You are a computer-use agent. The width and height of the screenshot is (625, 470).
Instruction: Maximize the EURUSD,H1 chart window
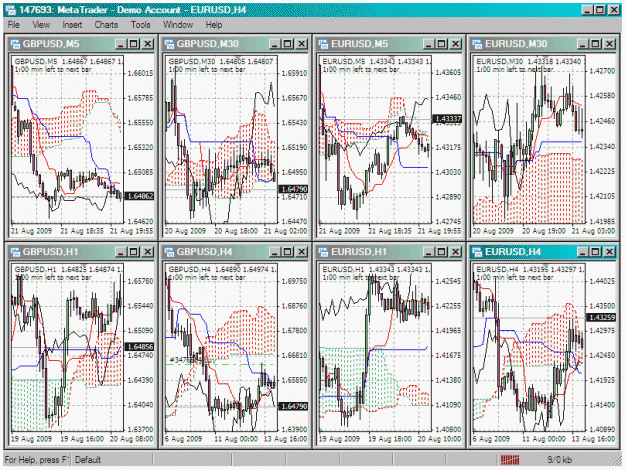pos(442,252)
